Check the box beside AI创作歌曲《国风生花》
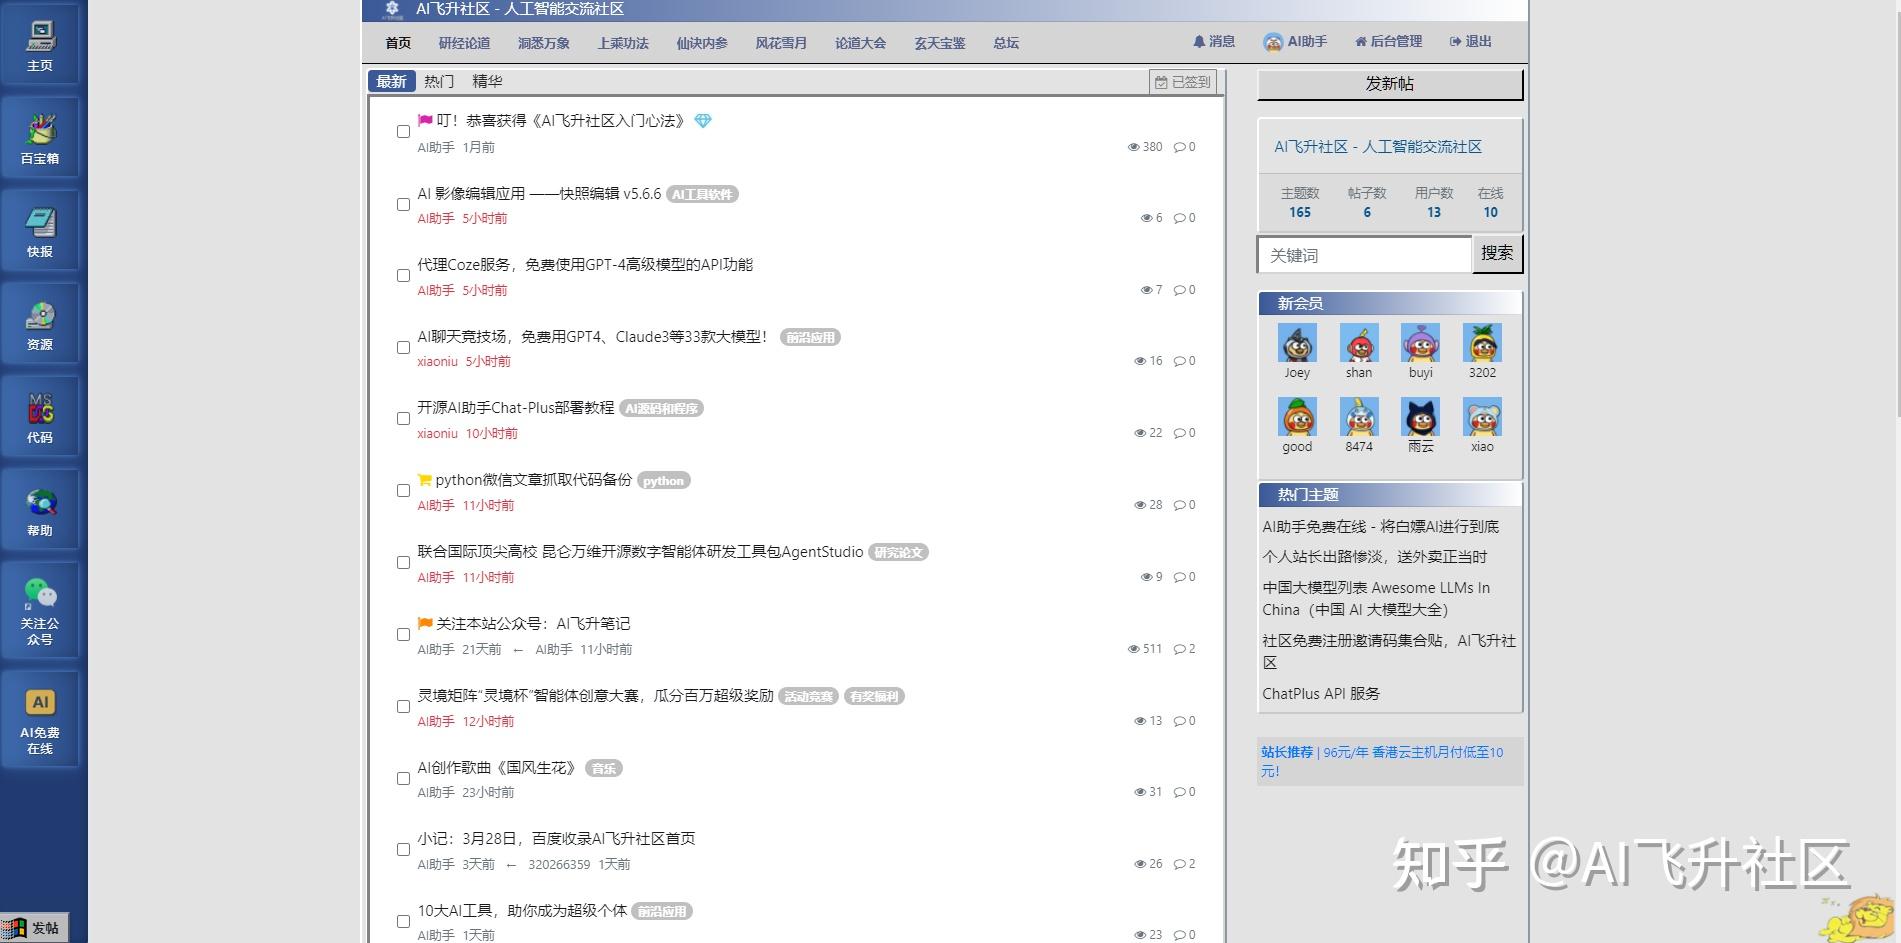This screenshot has height=943, width=1901. (x=403, y=778)
